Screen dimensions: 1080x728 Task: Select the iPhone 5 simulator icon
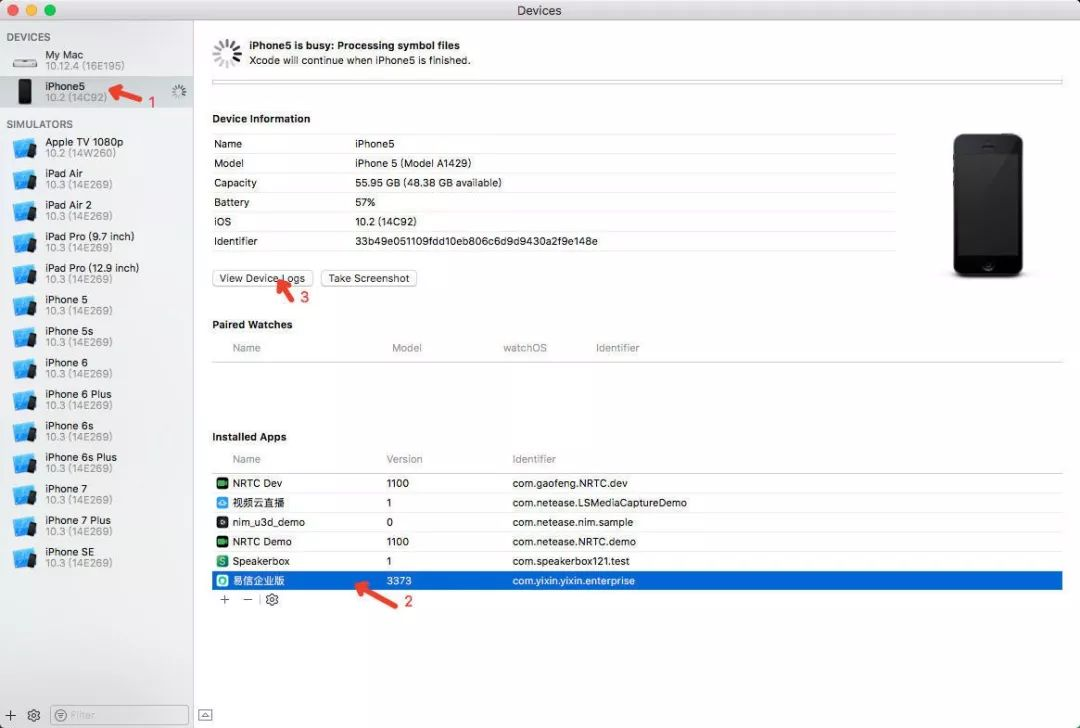(x=24, y=305)
